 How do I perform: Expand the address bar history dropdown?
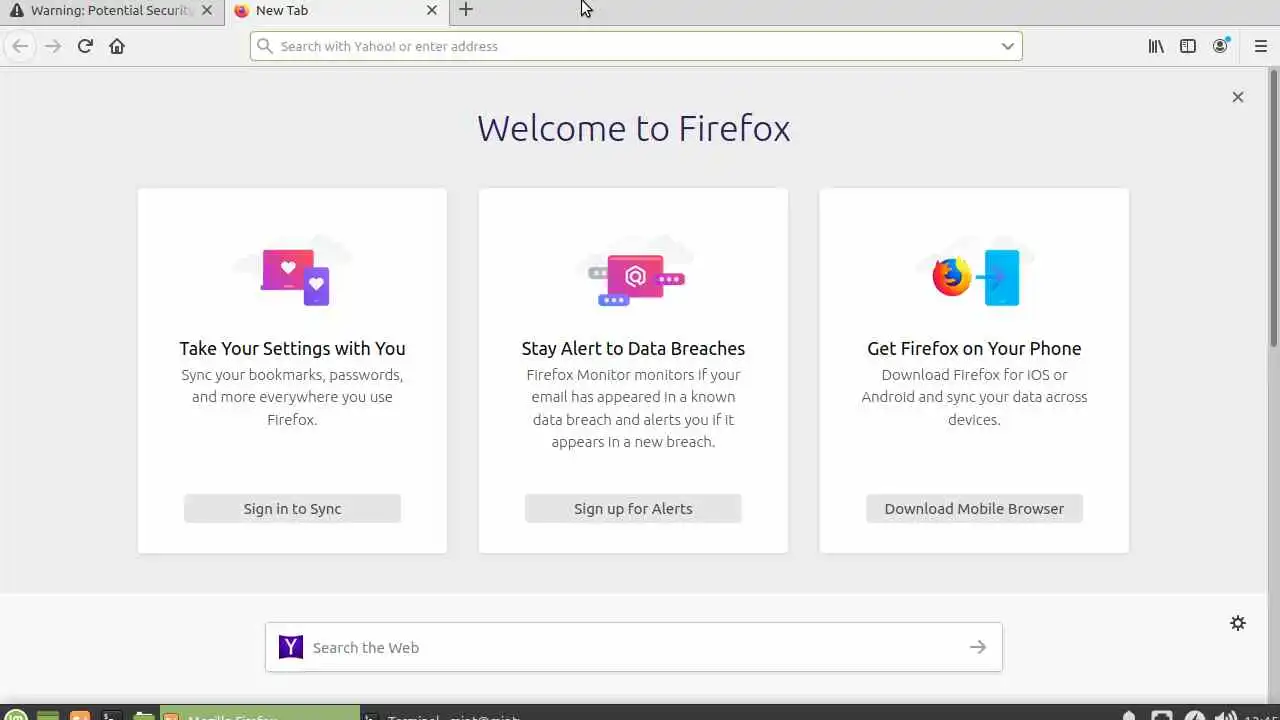(x=1008, y=46)
